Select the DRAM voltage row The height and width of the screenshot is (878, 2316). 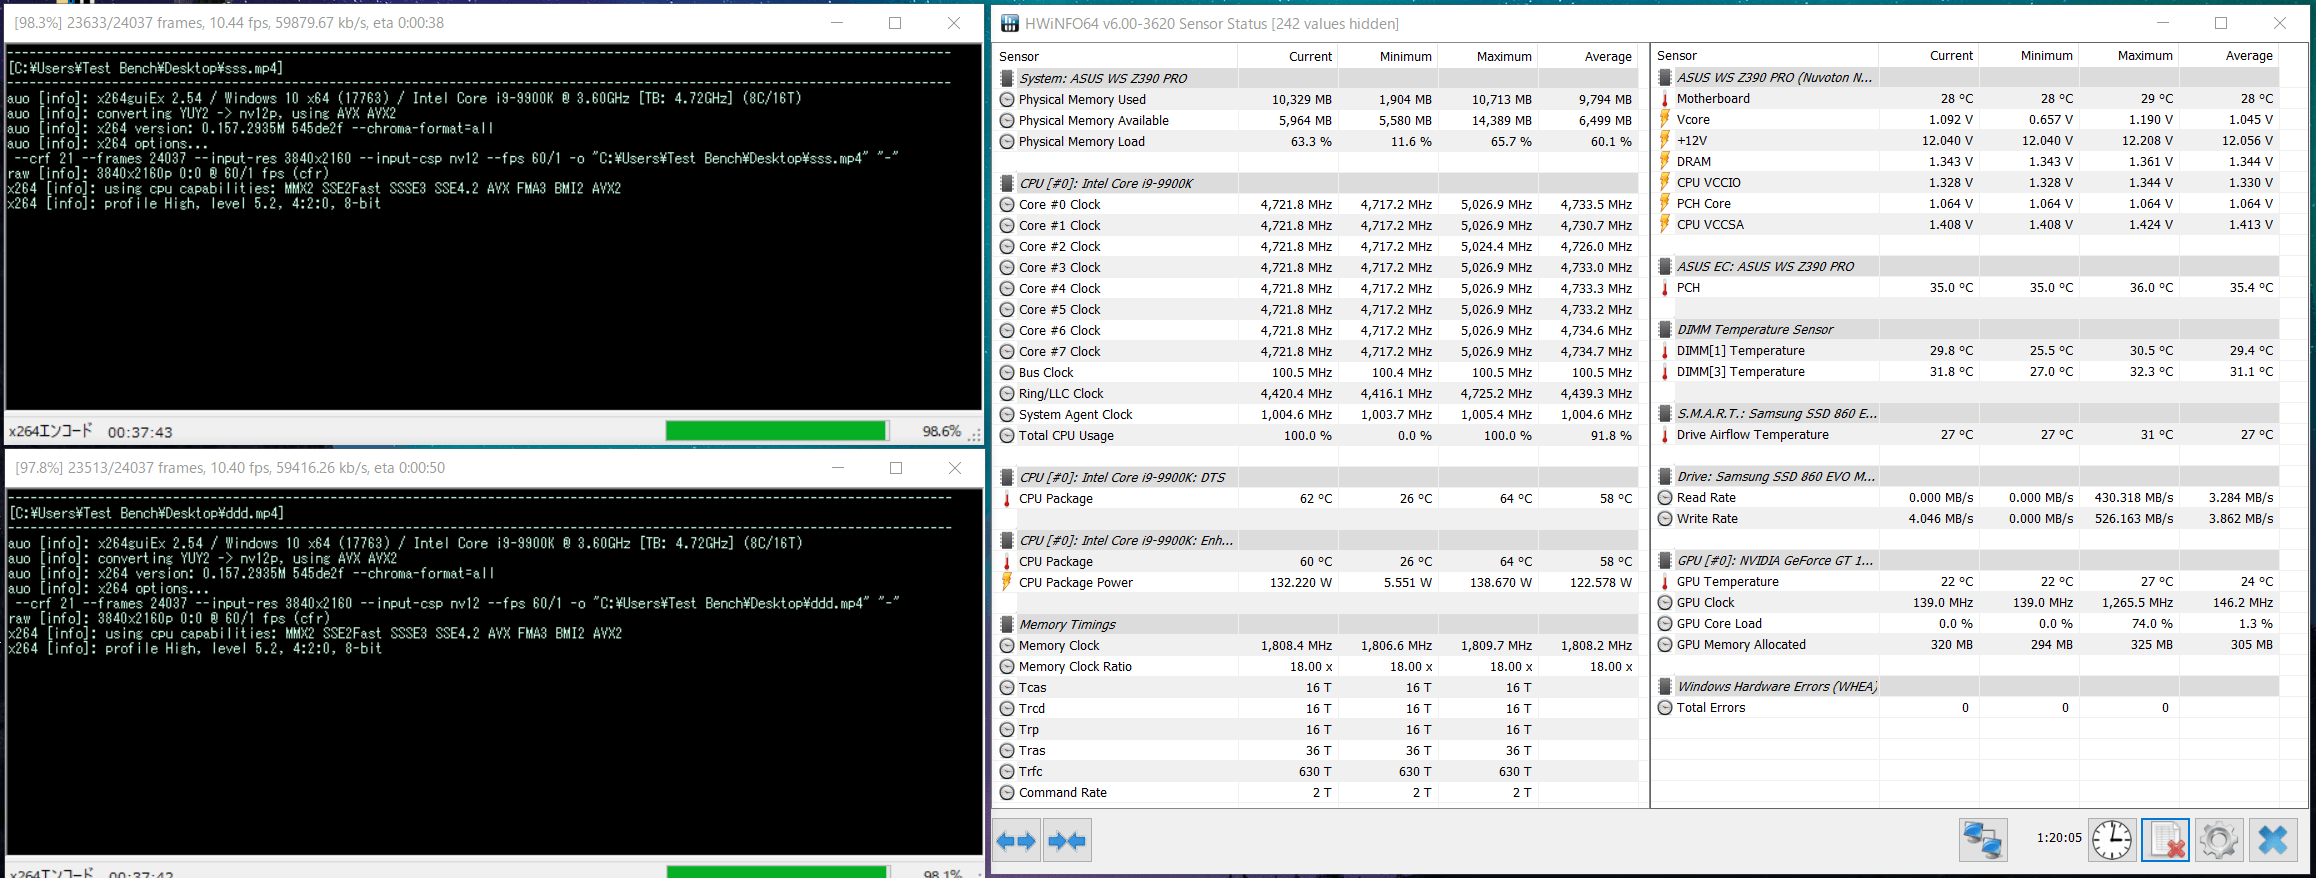tap(1966, 161)
